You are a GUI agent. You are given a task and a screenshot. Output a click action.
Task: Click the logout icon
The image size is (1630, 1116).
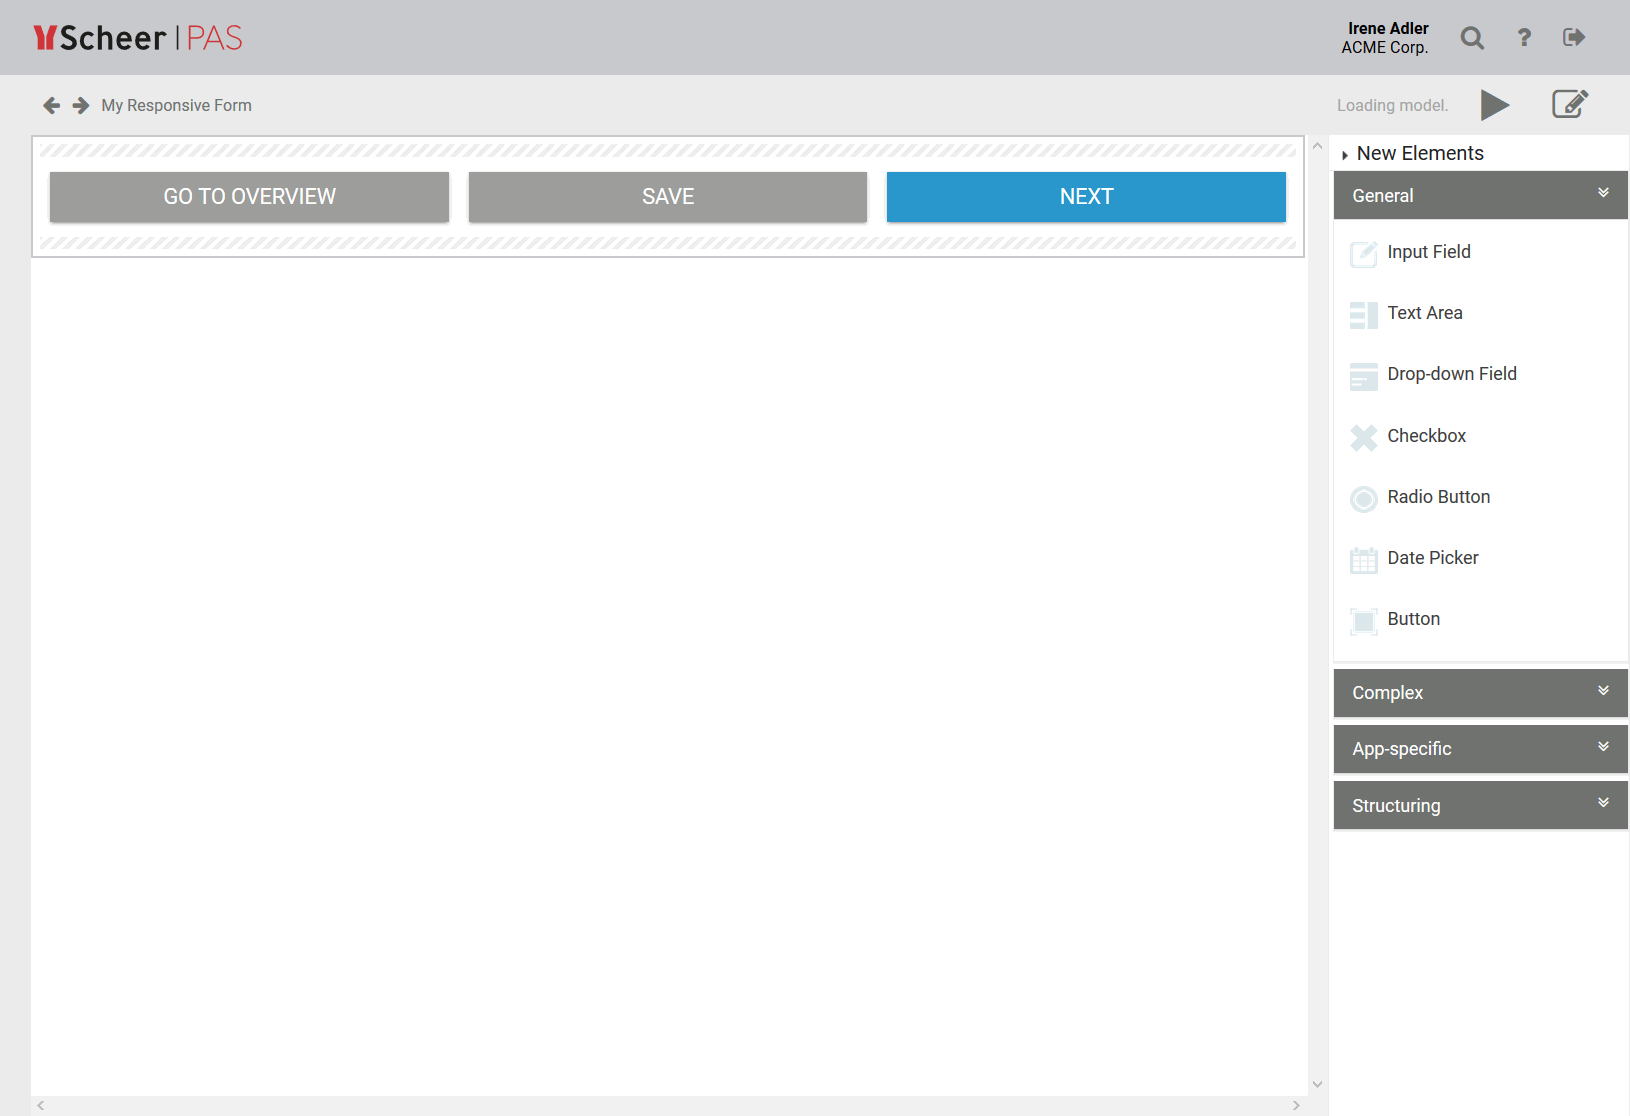point(1573,37)
